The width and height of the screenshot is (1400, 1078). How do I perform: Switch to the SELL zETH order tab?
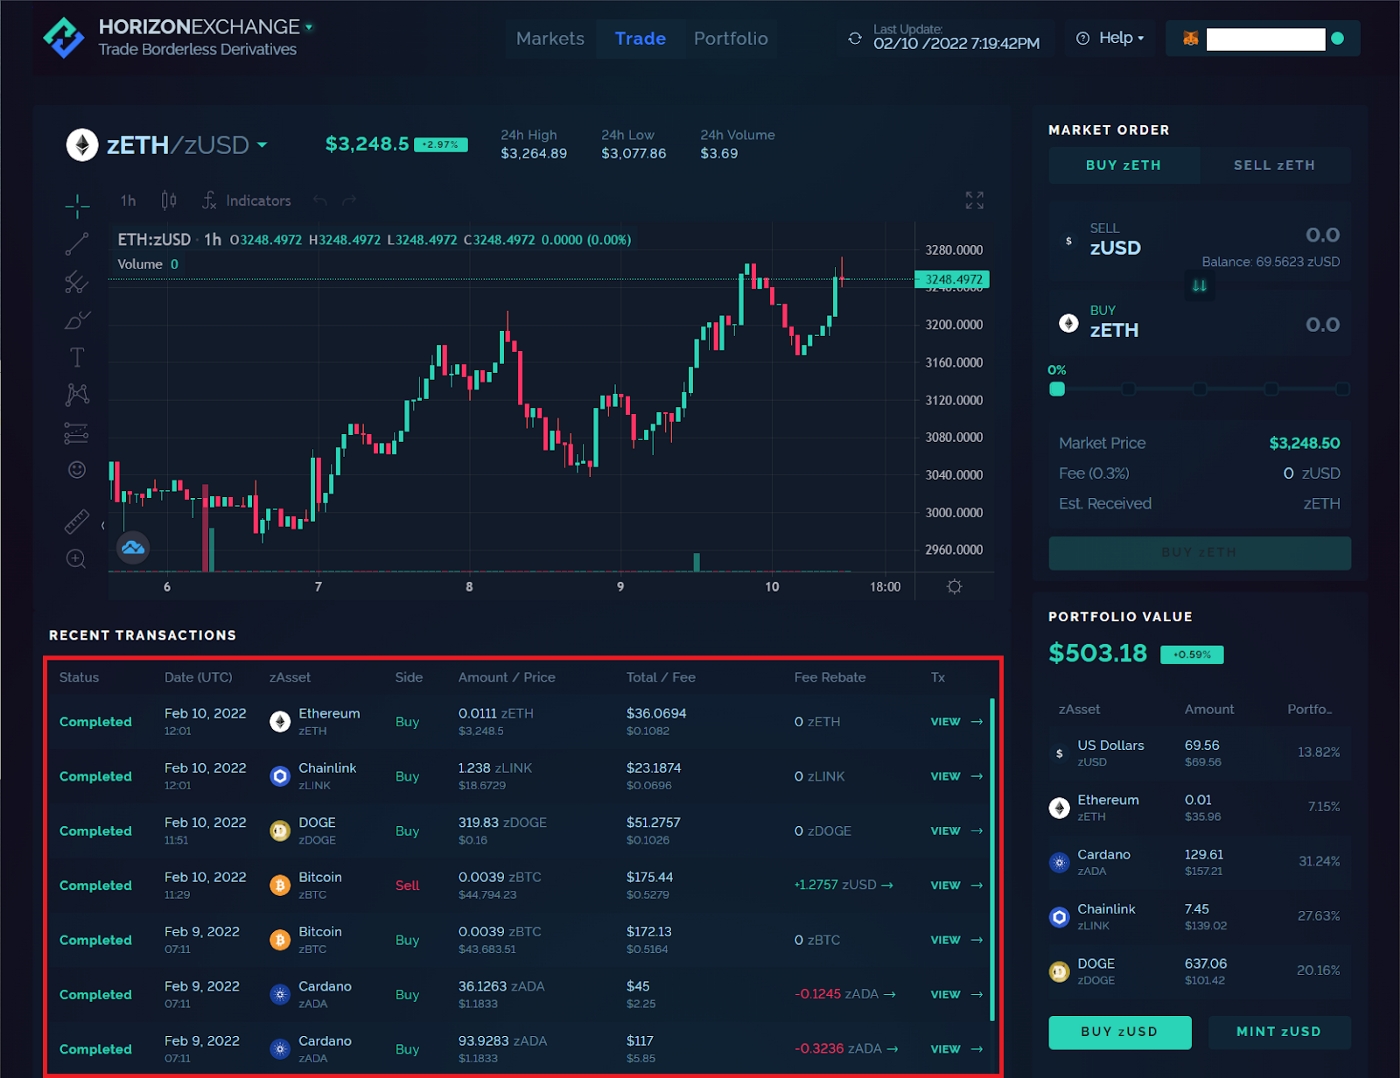click(1274, 165)
